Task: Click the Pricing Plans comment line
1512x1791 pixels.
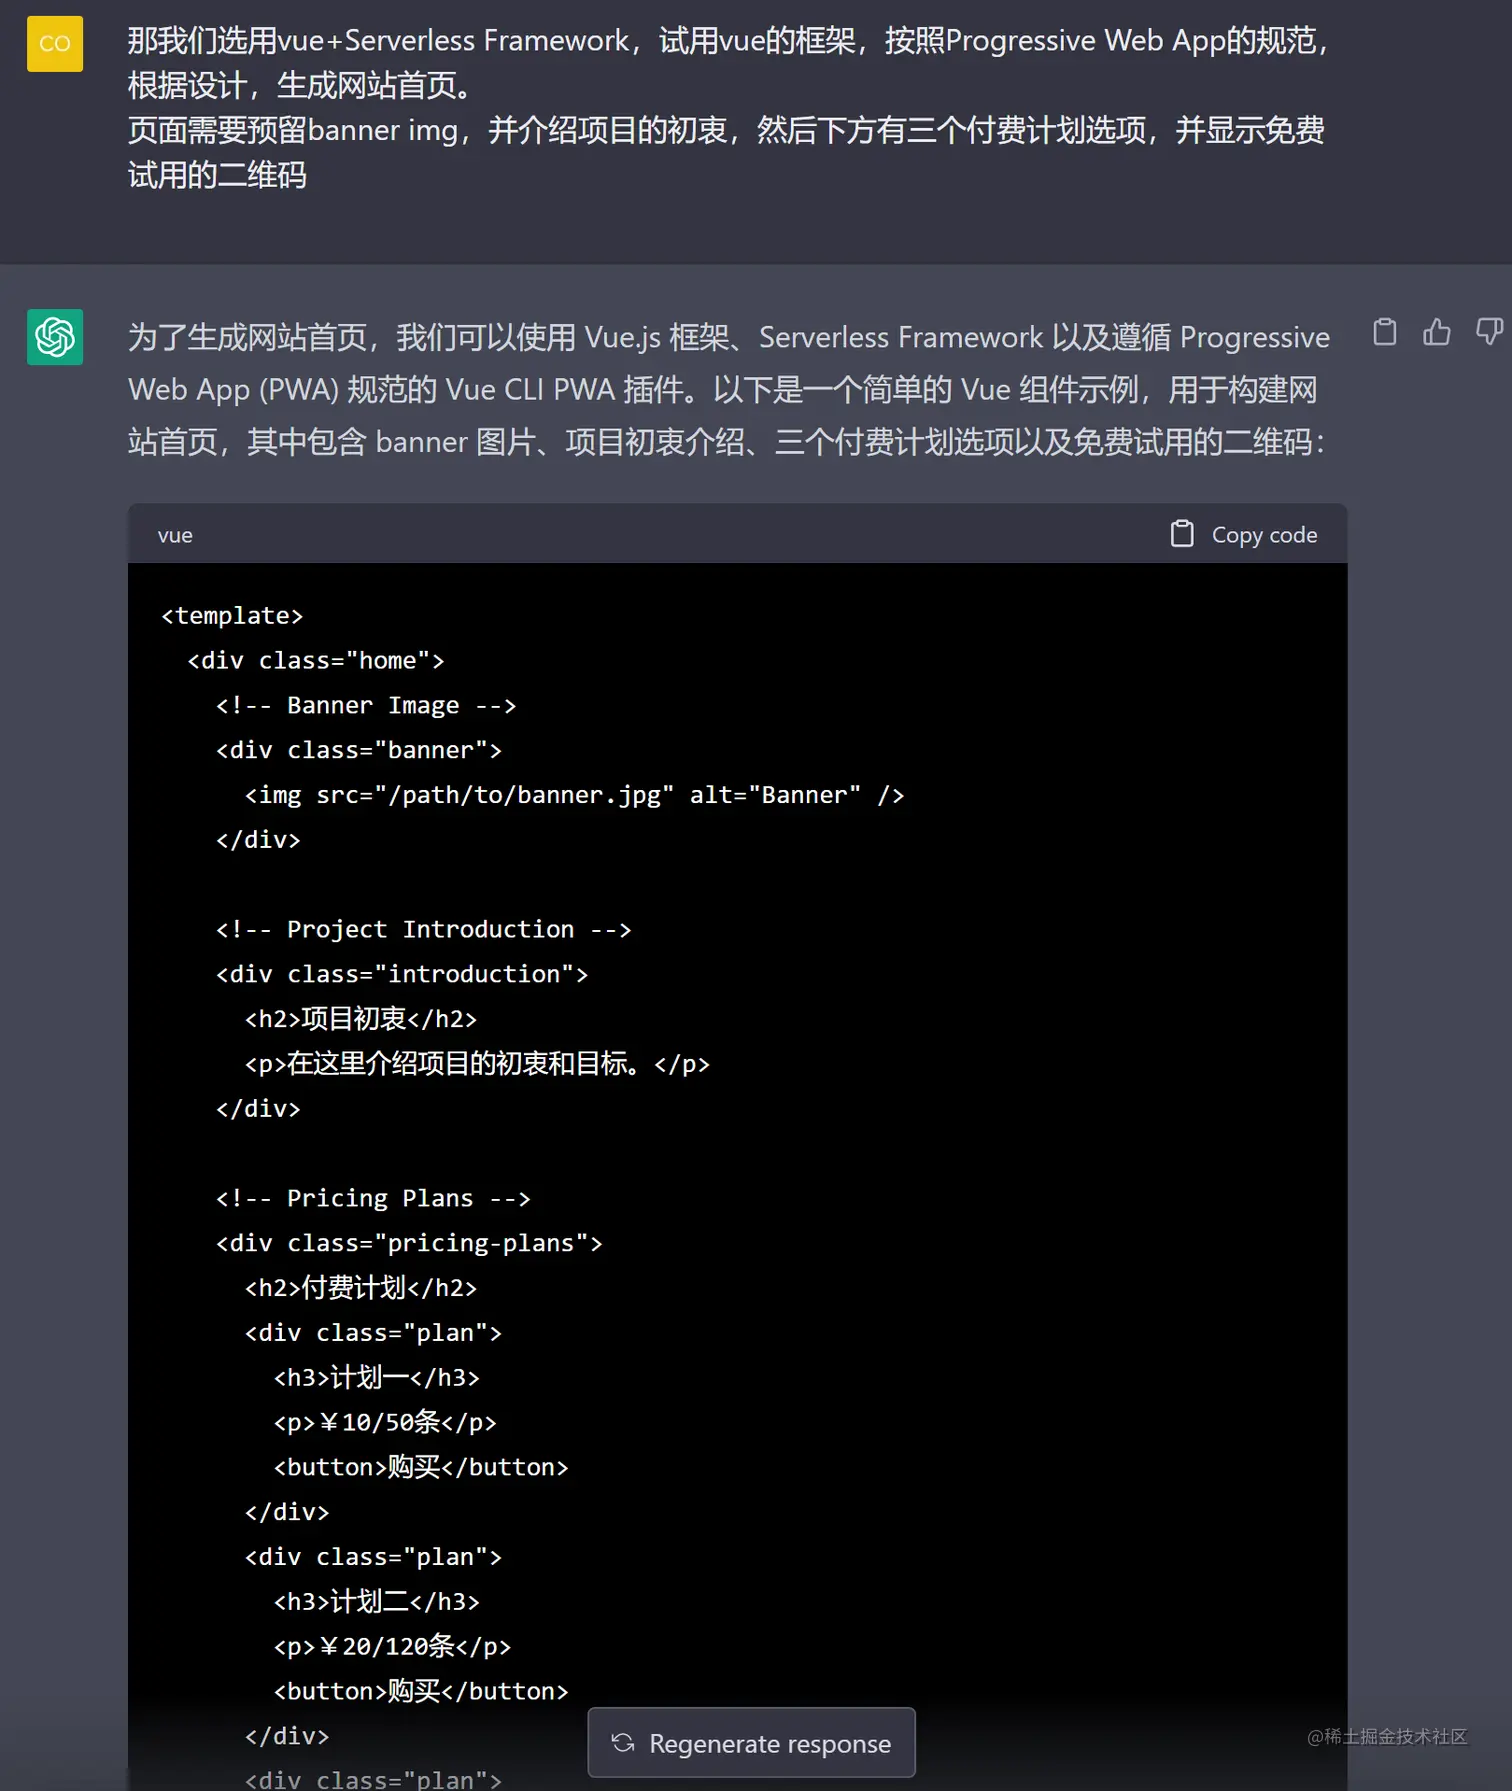Action: tap(373, 1198)
